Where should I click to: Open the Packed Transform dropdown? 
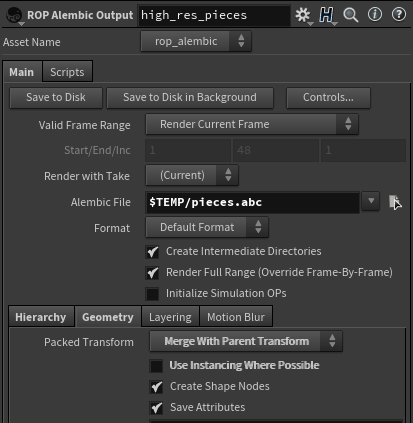coord(246,341)
